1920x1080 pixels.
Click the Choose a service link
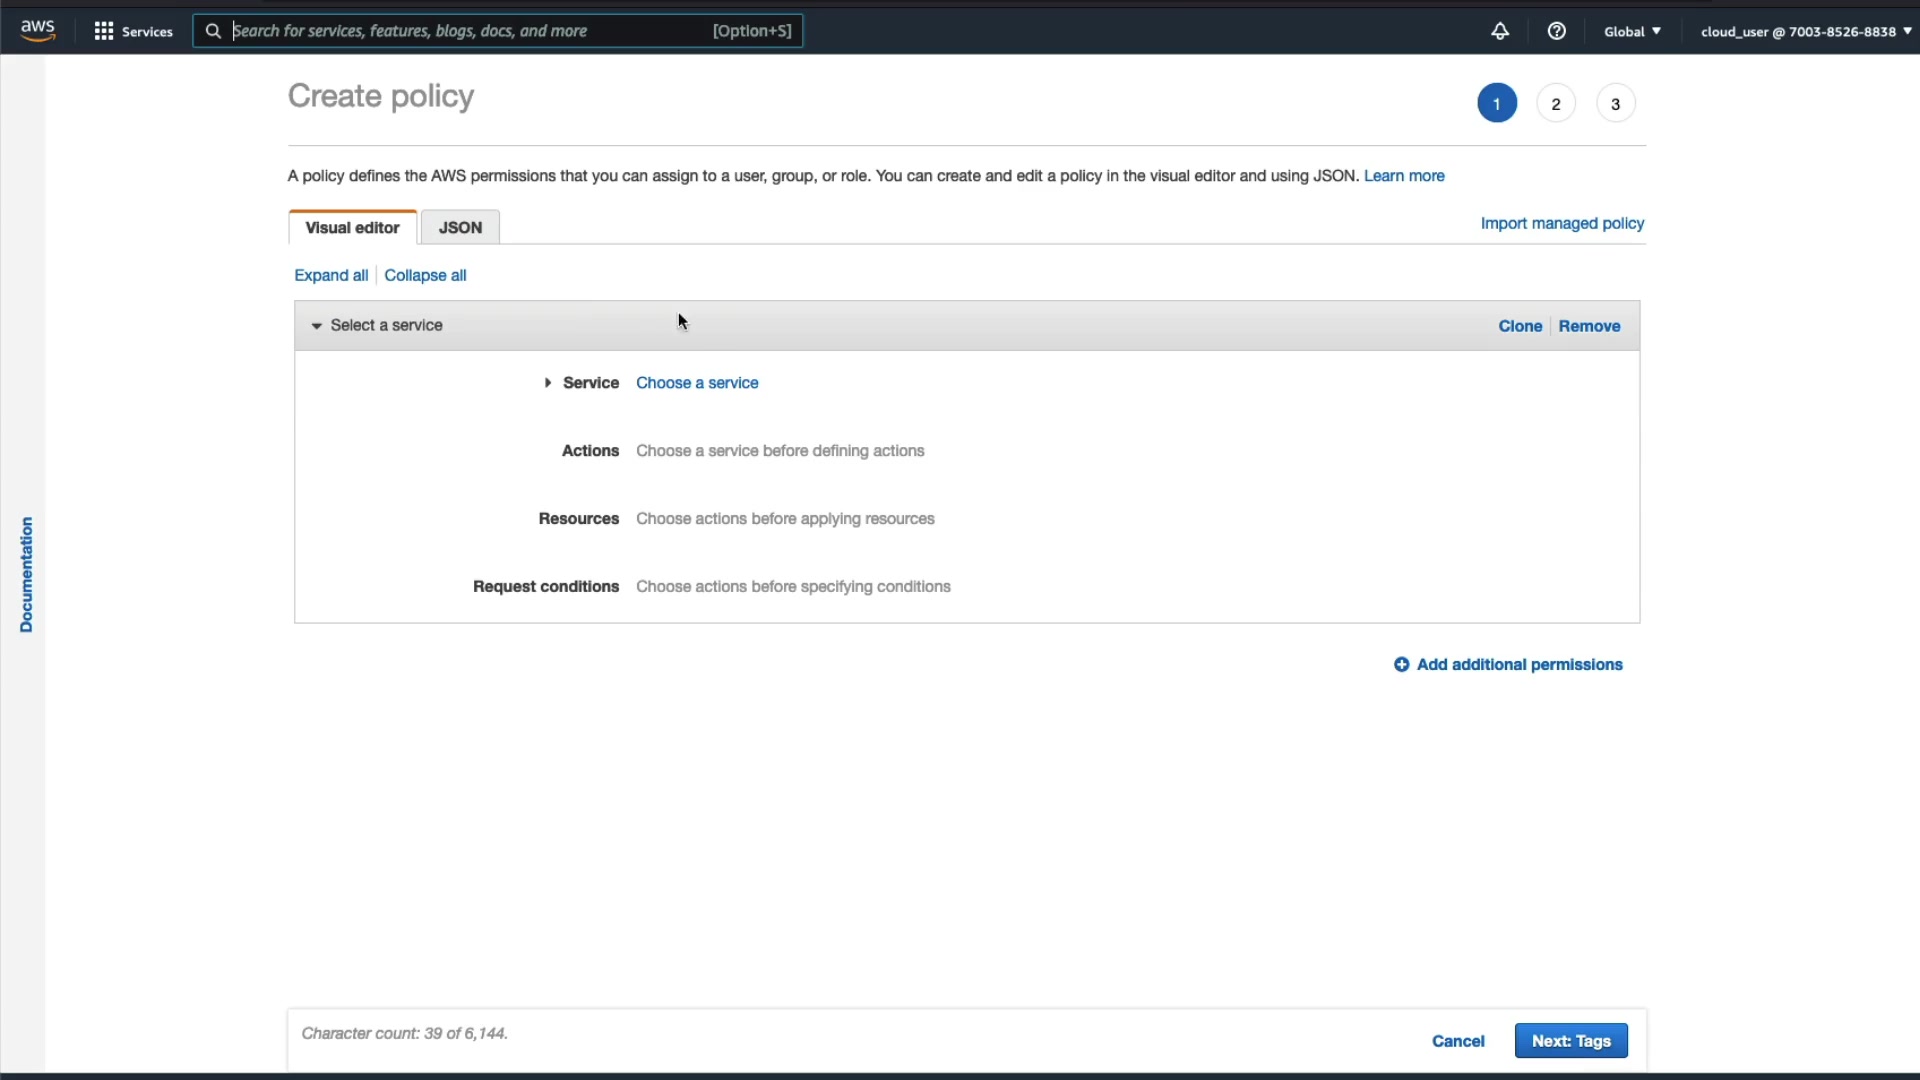(x=697, y=383)
